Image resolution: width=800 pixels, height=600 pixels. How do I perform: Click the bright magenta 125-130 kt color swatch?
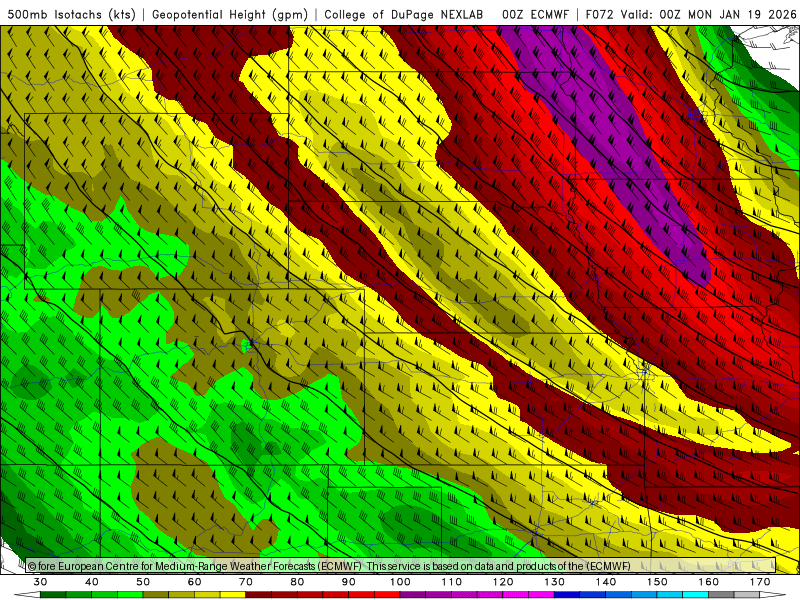pyautogui.click(x=542, y=595)
